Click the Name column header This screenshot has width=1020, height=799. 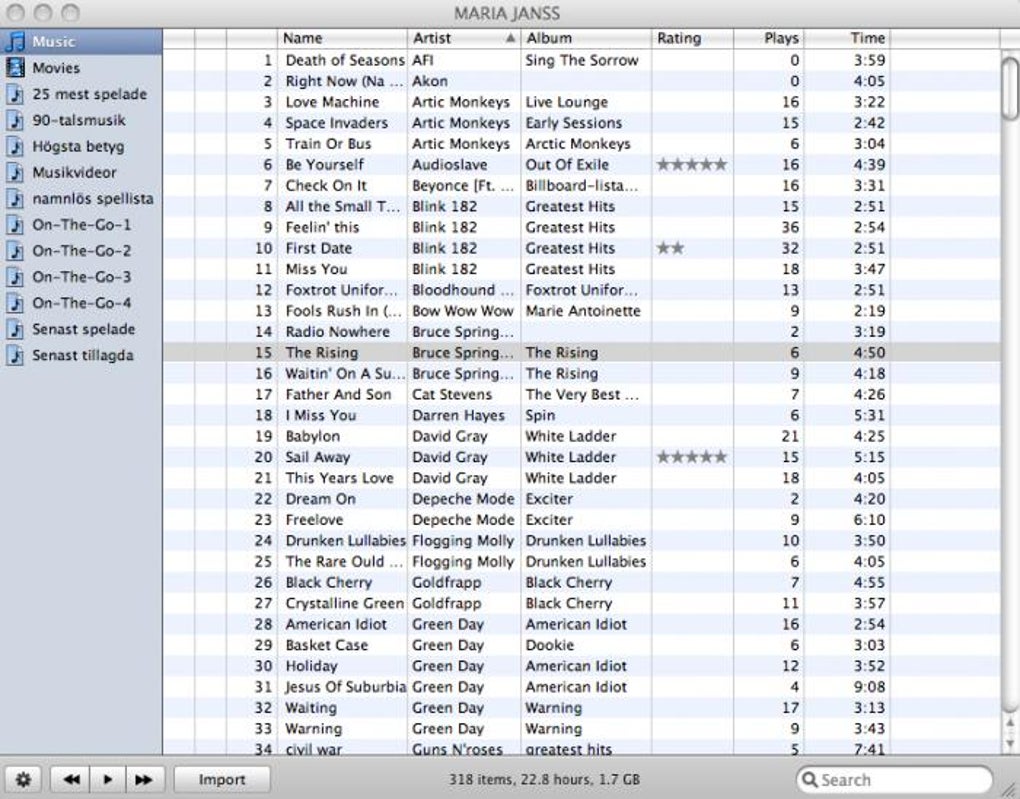(x=342, y=38)
